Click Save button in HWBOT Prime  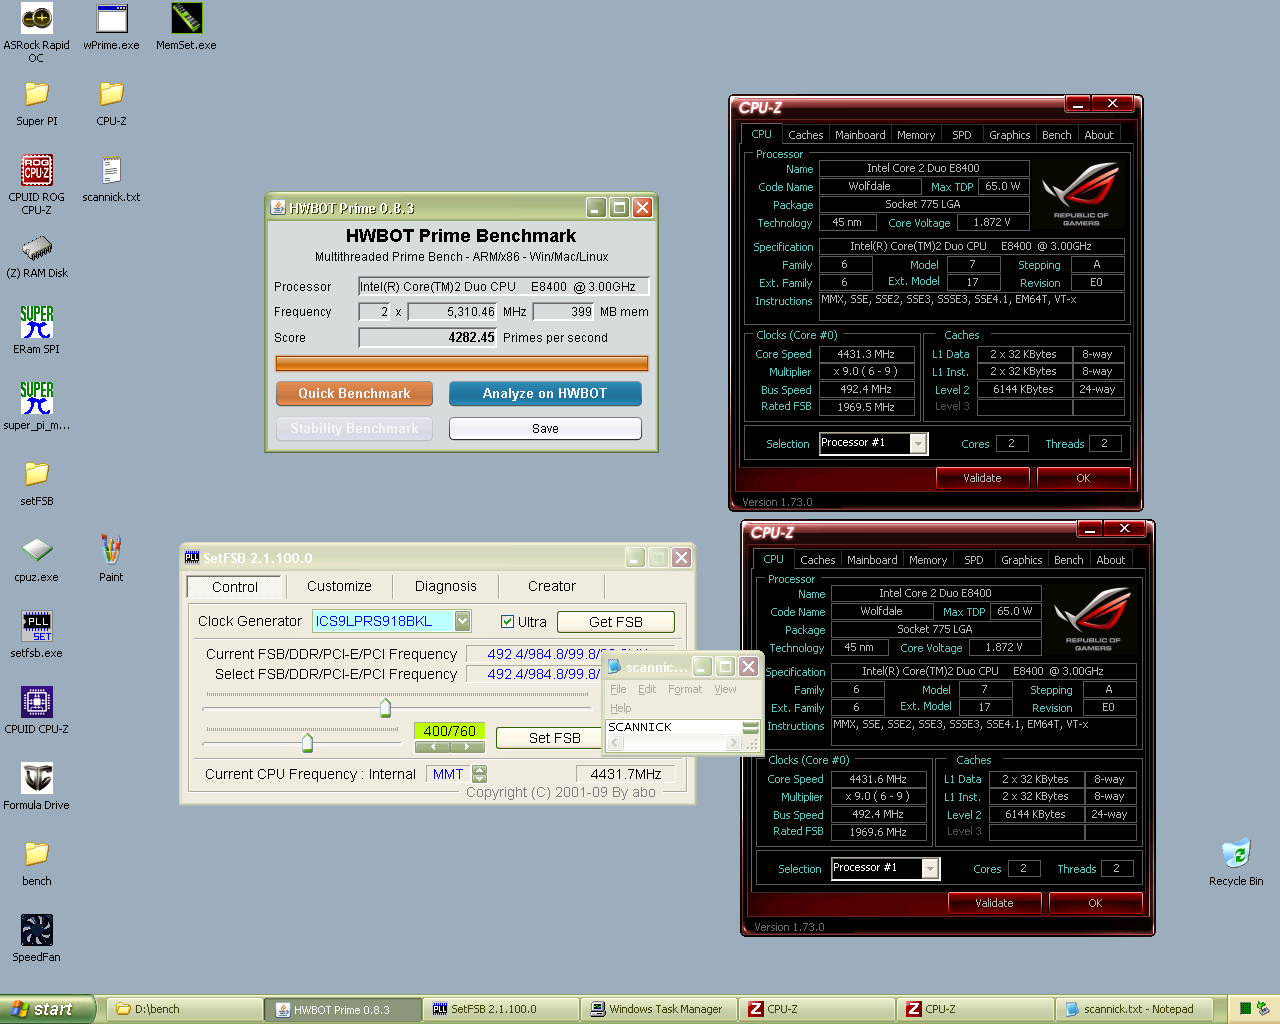[545, 428]
